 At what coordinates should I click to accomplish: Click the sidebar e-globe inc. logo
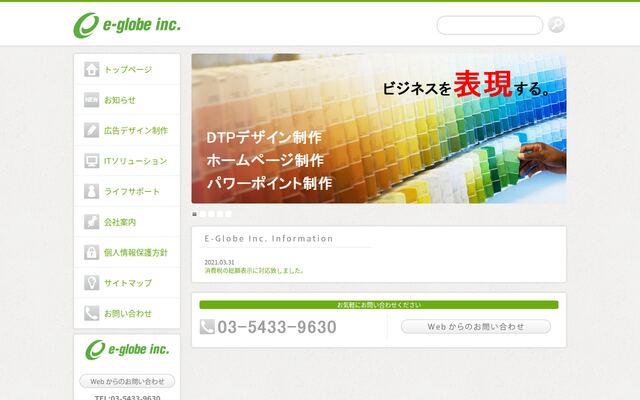point(127,350)
